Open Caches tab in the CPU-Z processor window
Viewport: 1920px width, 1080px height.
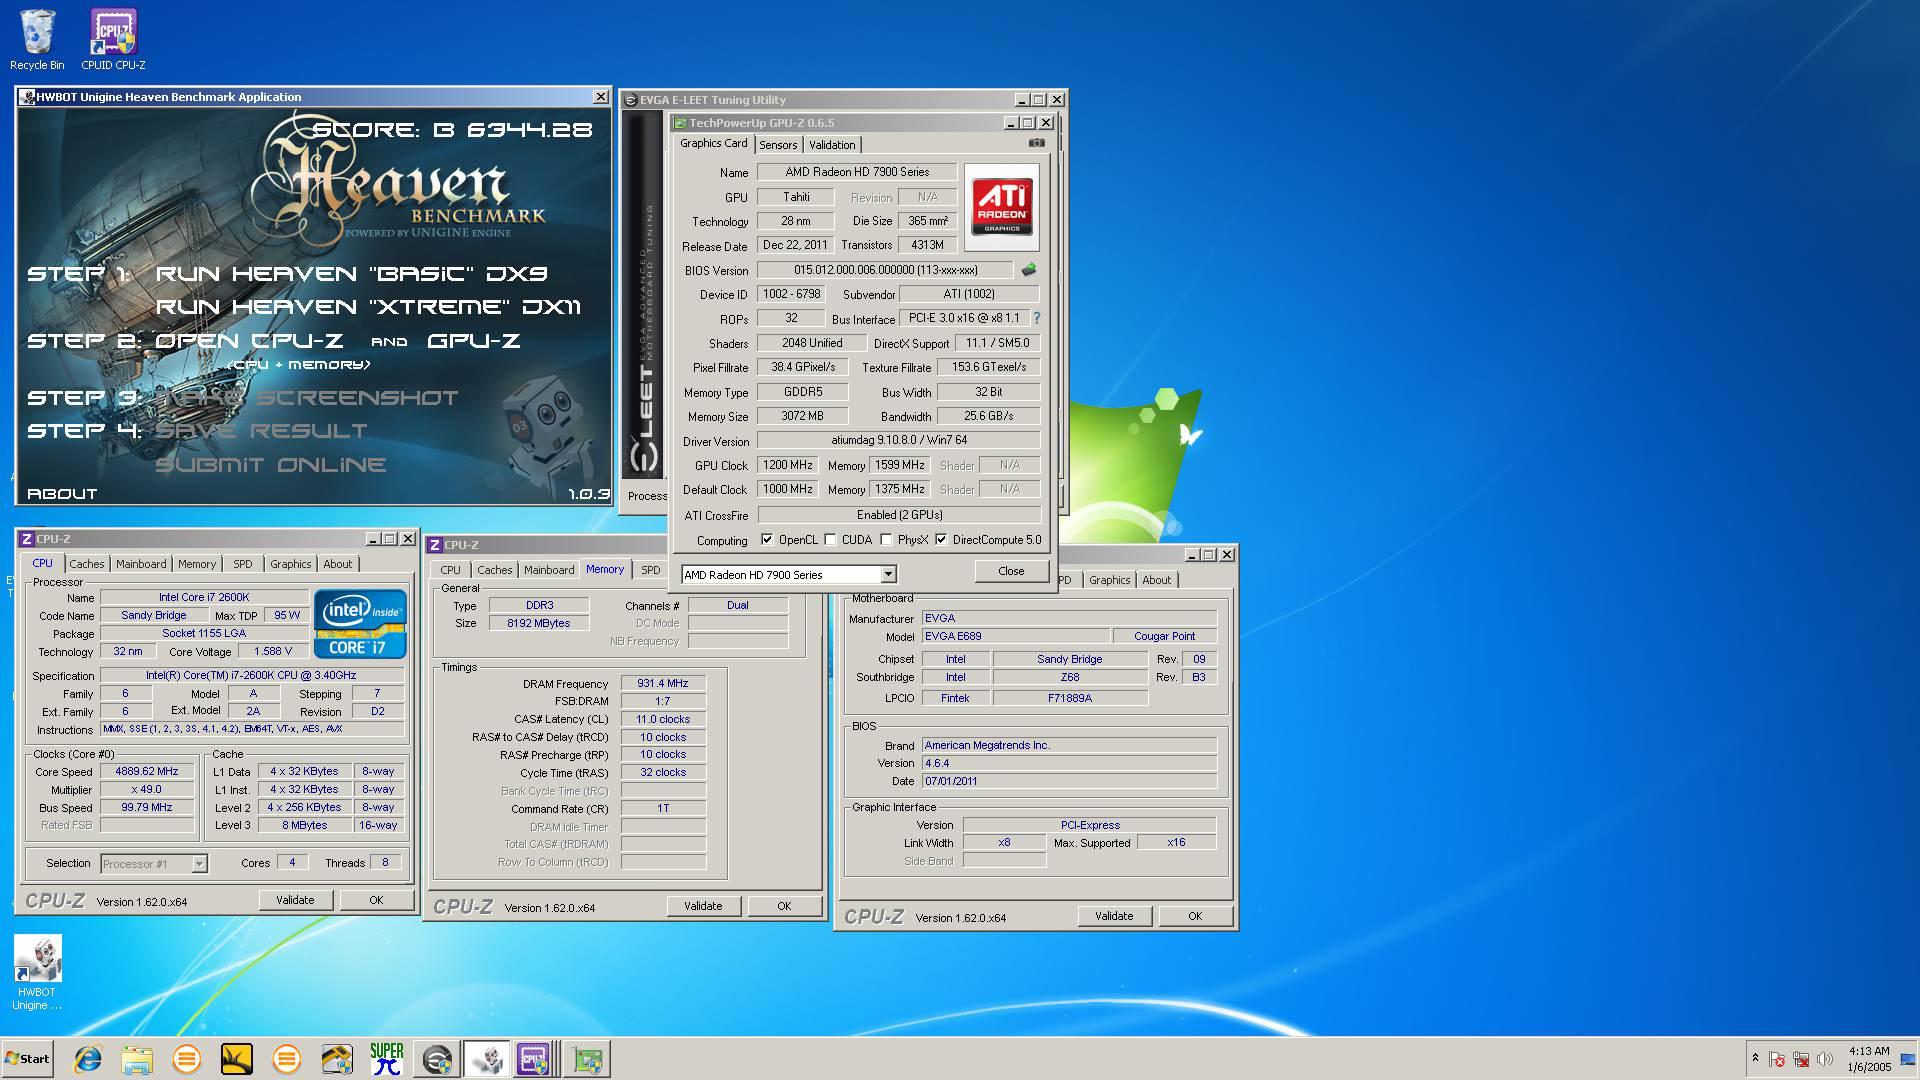[87, 564]
